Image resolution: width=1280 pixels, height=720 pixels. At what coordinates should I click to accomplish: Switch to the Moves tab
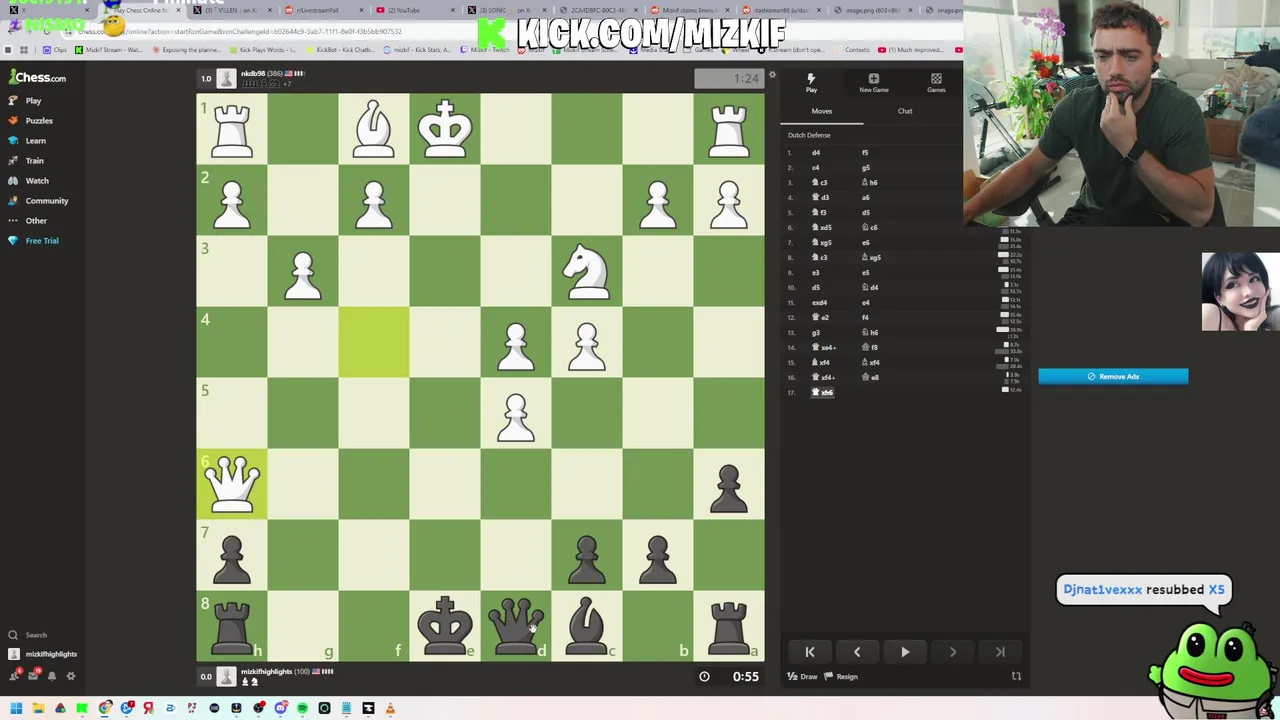tap(821, 111)
